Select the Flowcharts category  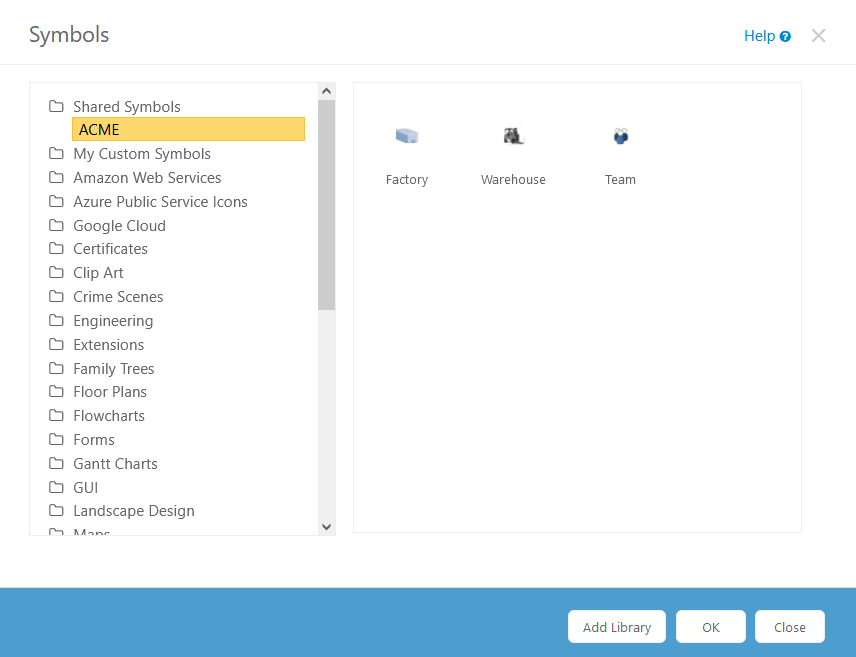click(108, 415)
